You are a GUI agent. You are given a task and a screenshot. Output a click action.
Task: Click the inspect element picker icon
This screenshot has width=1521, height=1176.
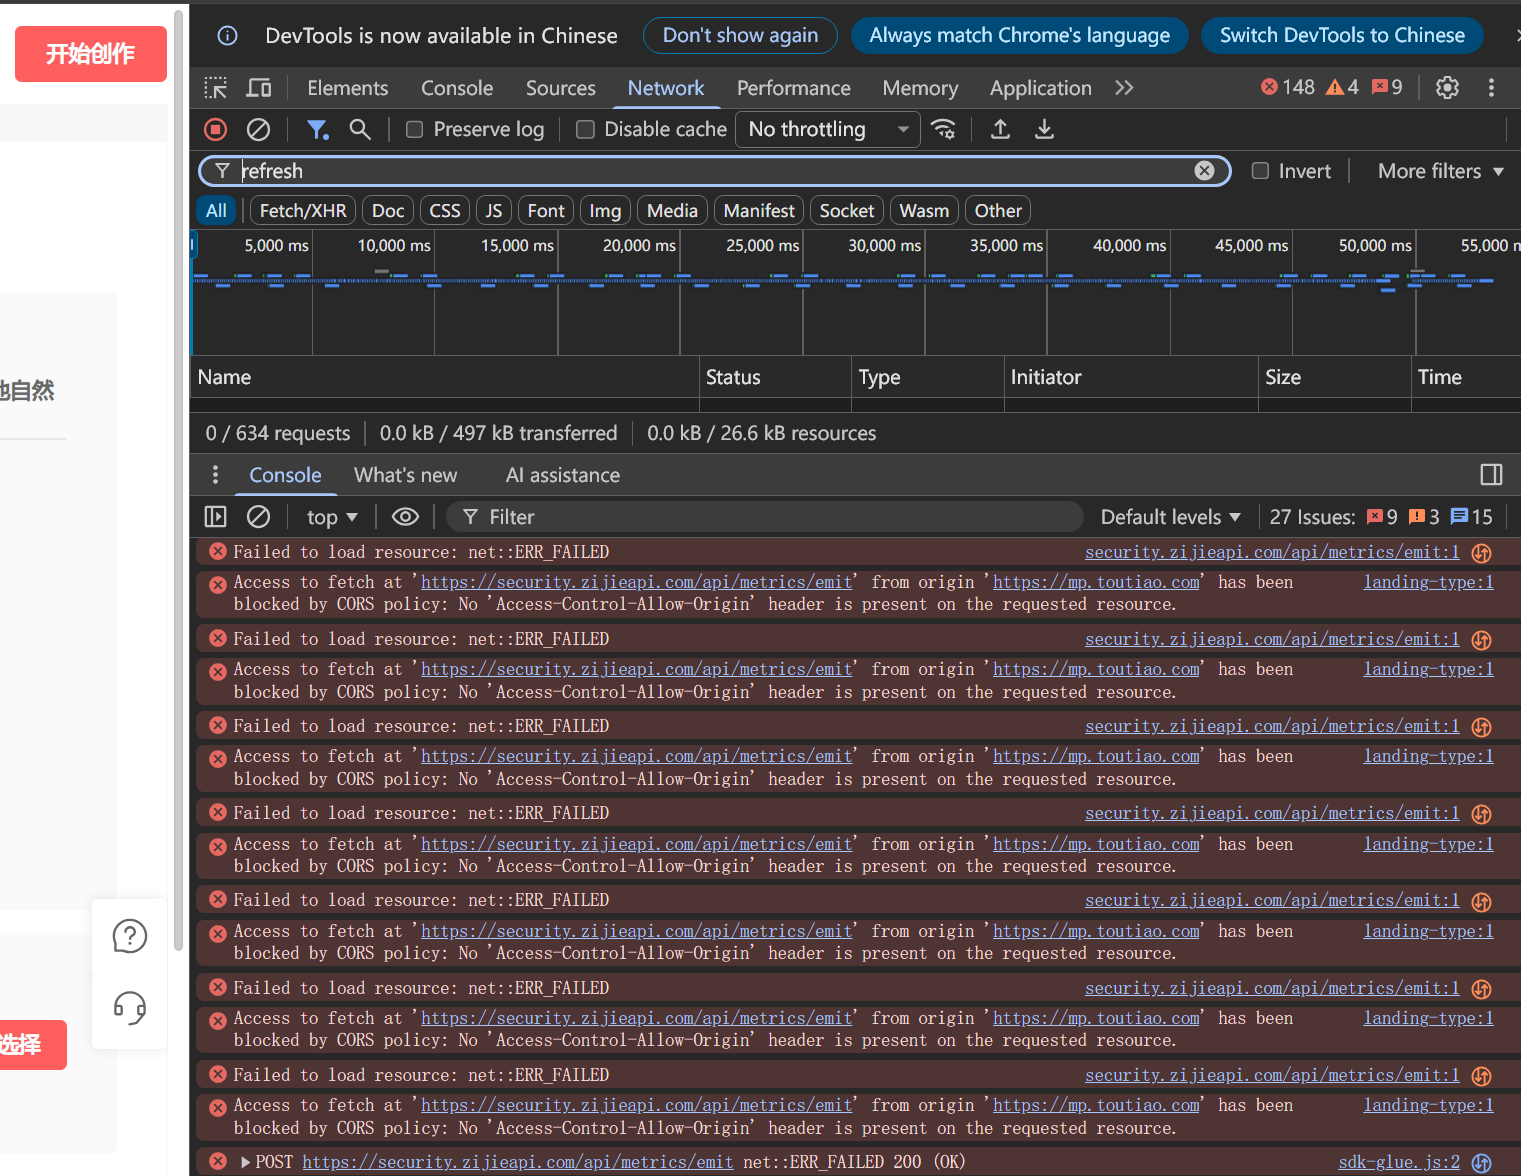click(x=216, y=88)
